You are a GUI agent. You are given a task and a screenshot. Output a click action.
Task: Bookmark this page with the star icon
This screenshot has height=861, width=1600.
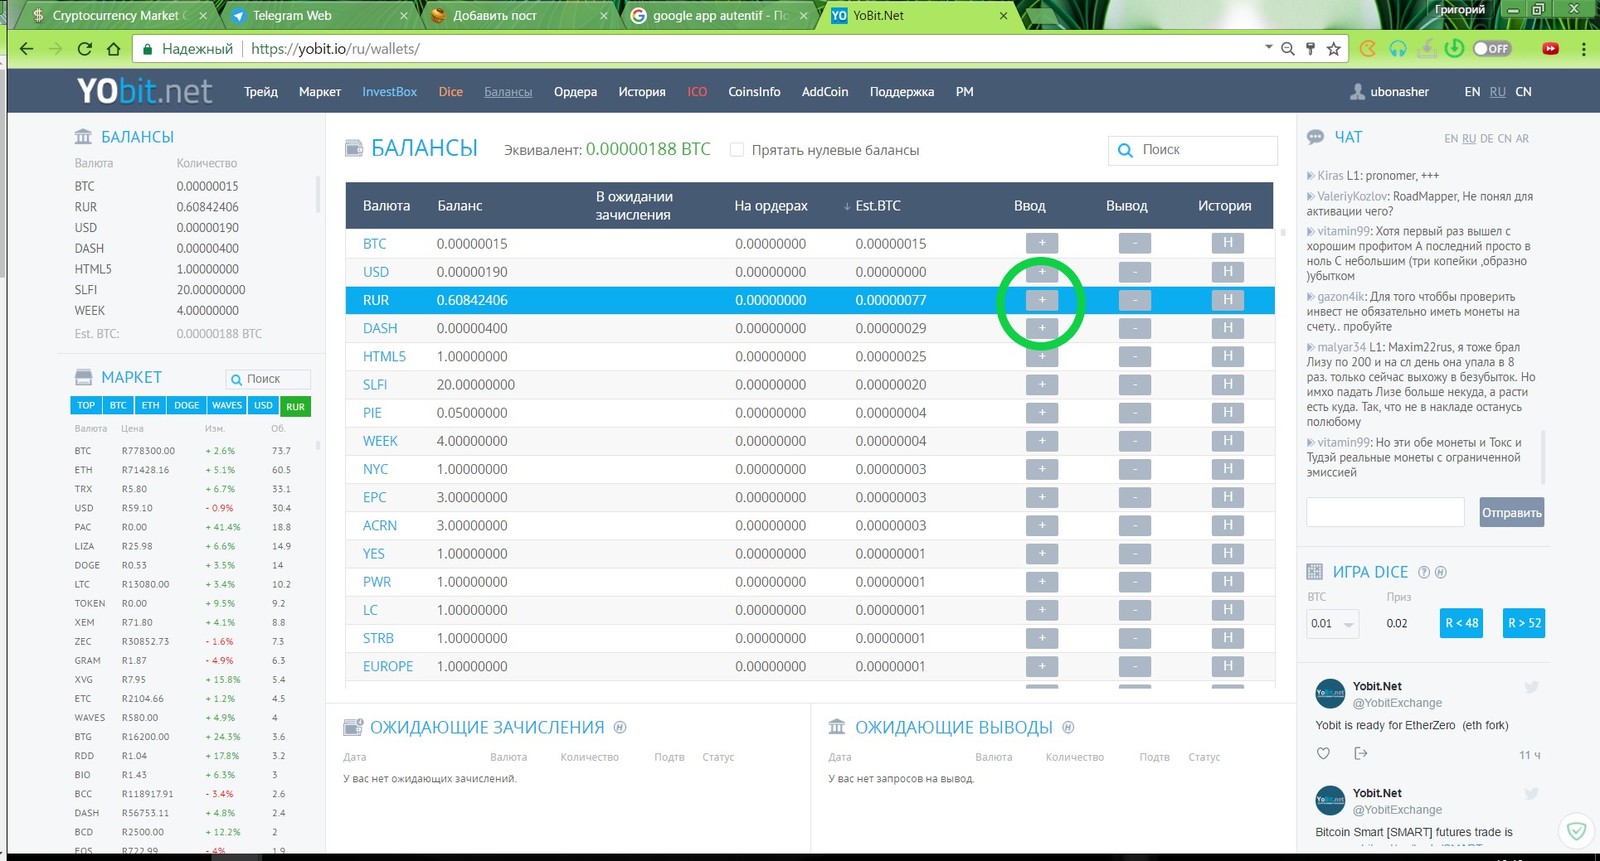1333,48
